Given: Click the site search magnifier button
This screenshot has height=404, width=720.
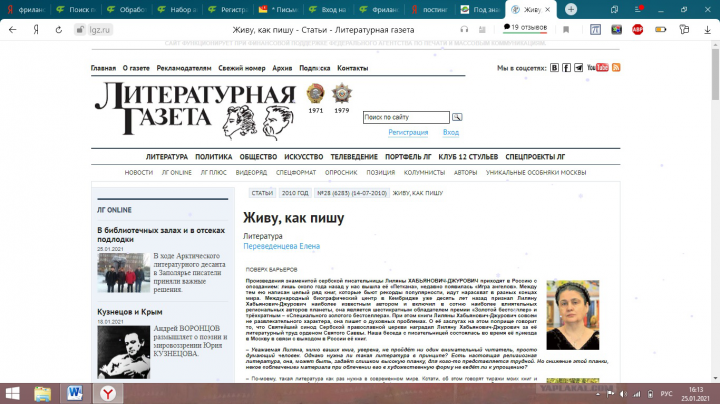Looking at the screenshot, I should (x=457, y=117).
